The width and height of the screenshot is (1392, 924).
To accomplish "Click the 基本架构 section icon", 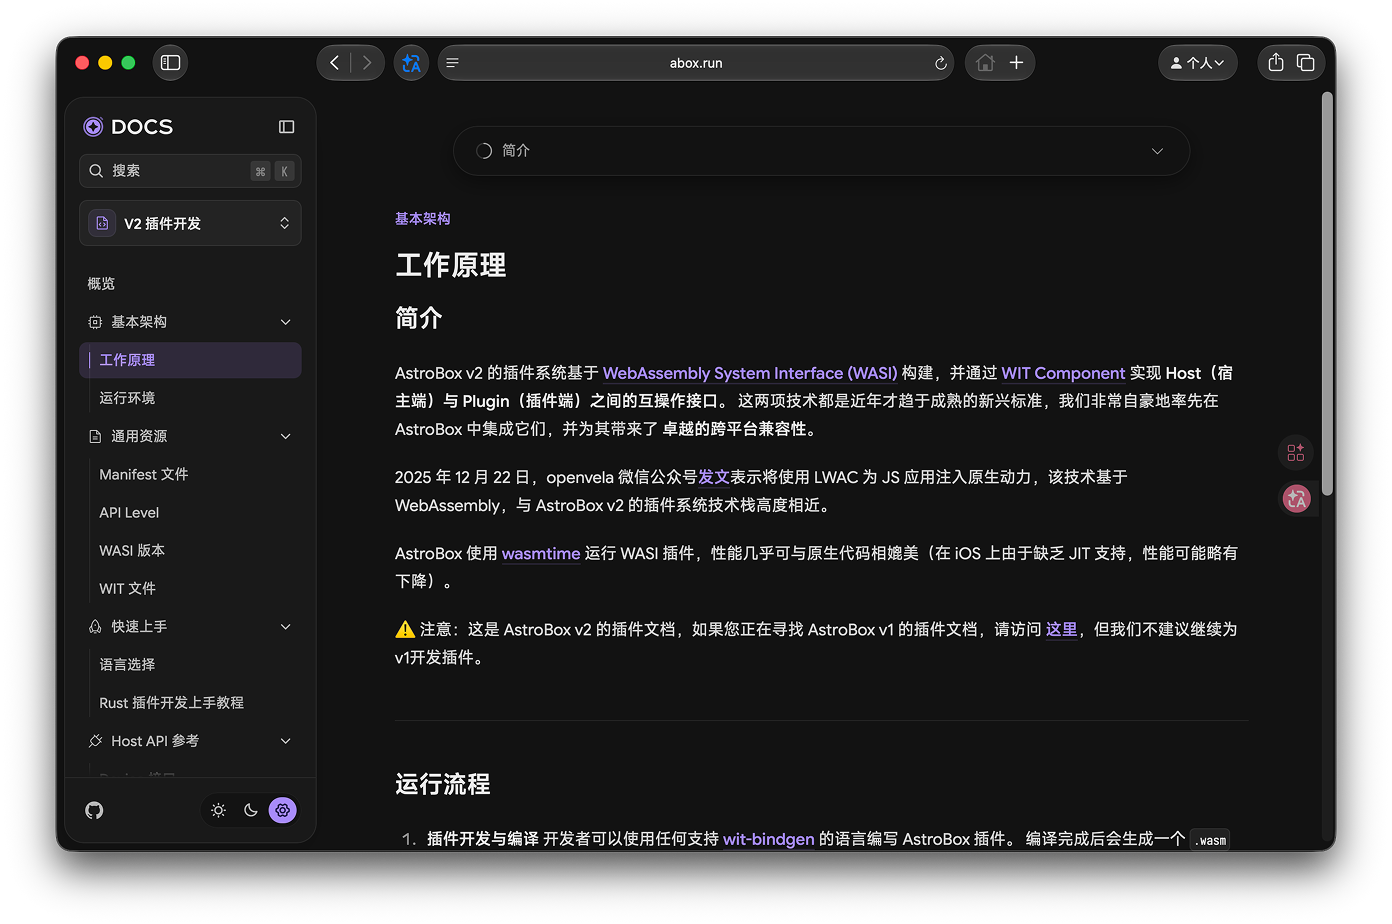I will point(95,322).
